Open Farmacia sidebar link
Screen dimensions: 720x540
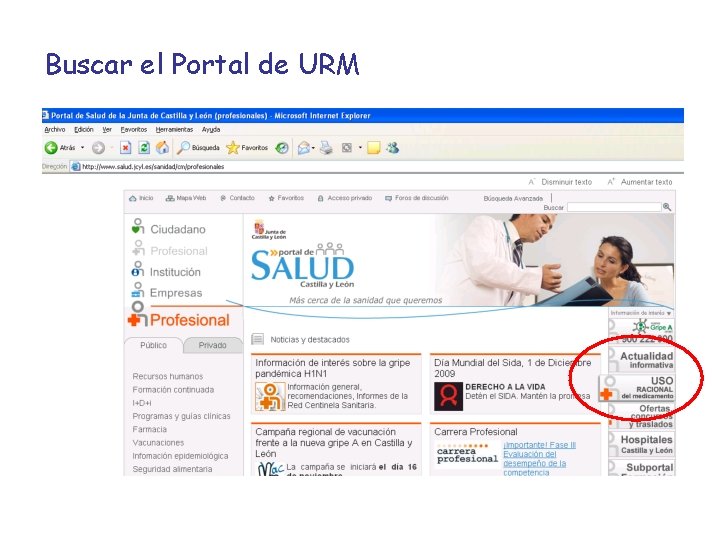pos(149,429)
